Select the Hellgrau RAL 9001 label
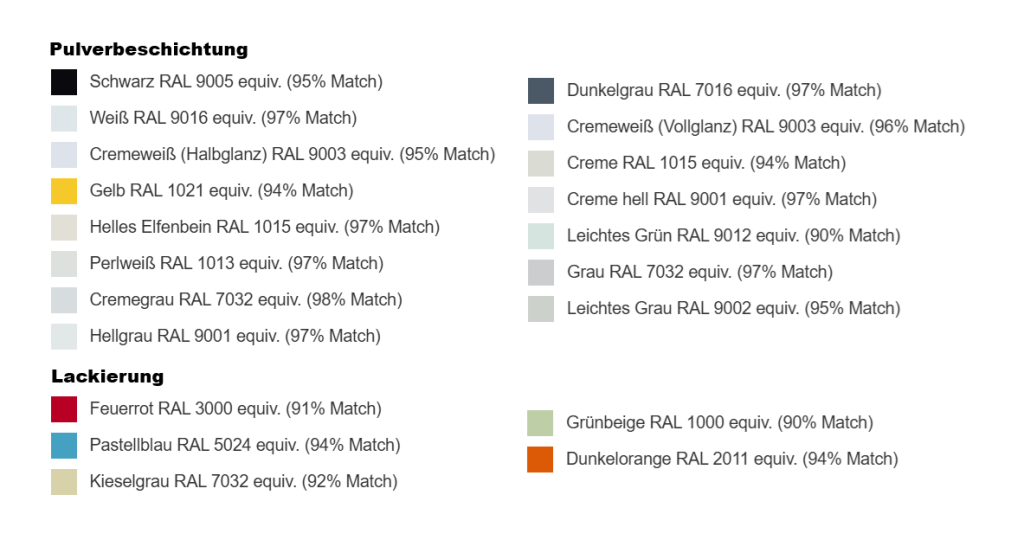The height and width of the screenshot is (540, 1024). tap(235, 336)
